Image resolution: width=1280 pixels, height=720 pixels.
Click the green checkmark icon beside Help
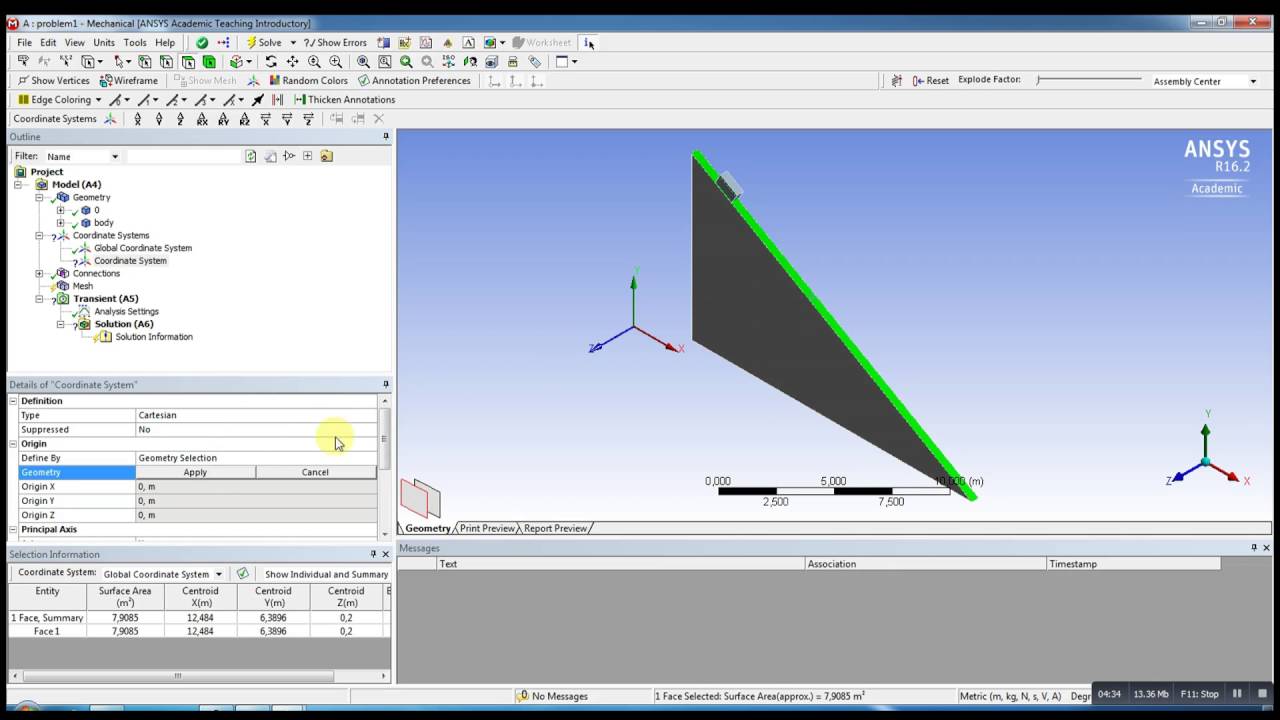pyautogui.click(x=202, y=43)
